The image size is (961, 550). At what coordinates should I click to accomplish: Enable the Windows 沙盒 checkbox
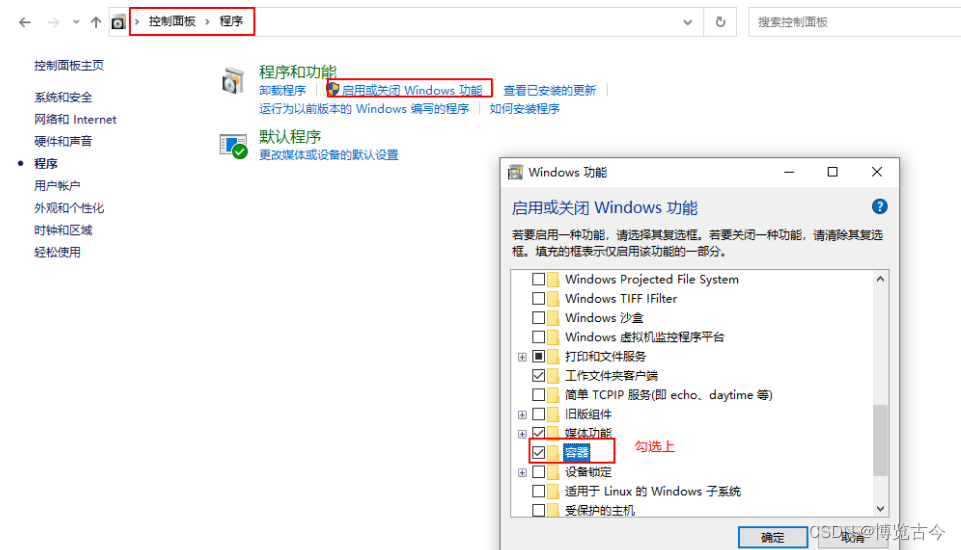click(538, 318)
